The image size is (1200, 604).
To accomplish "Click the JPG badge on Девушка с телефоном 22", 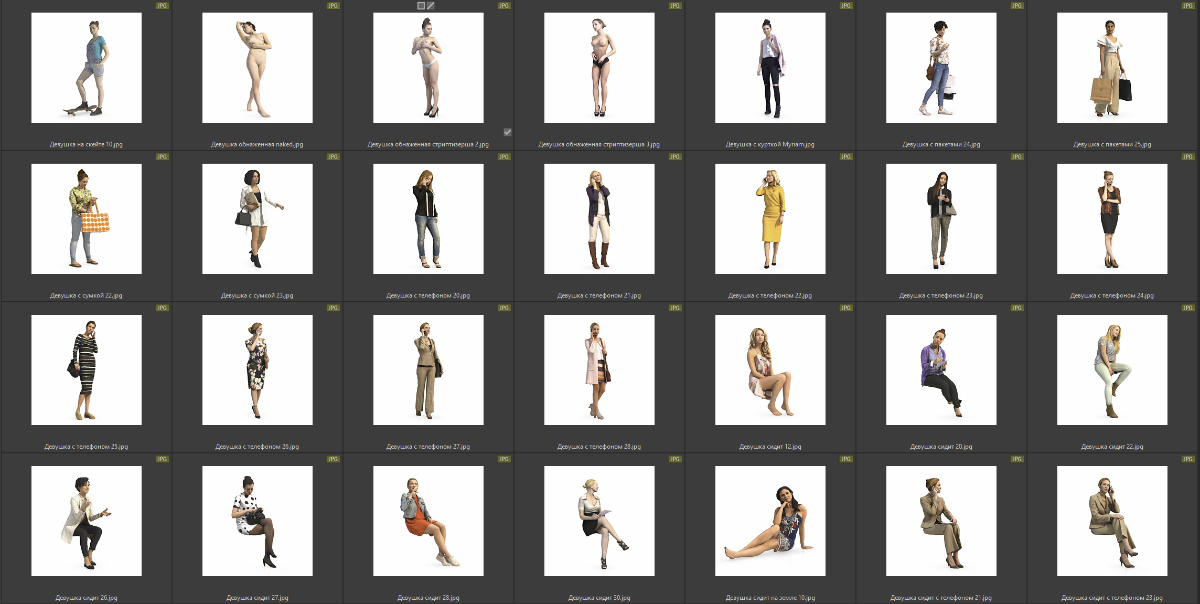I will point(846,157).
